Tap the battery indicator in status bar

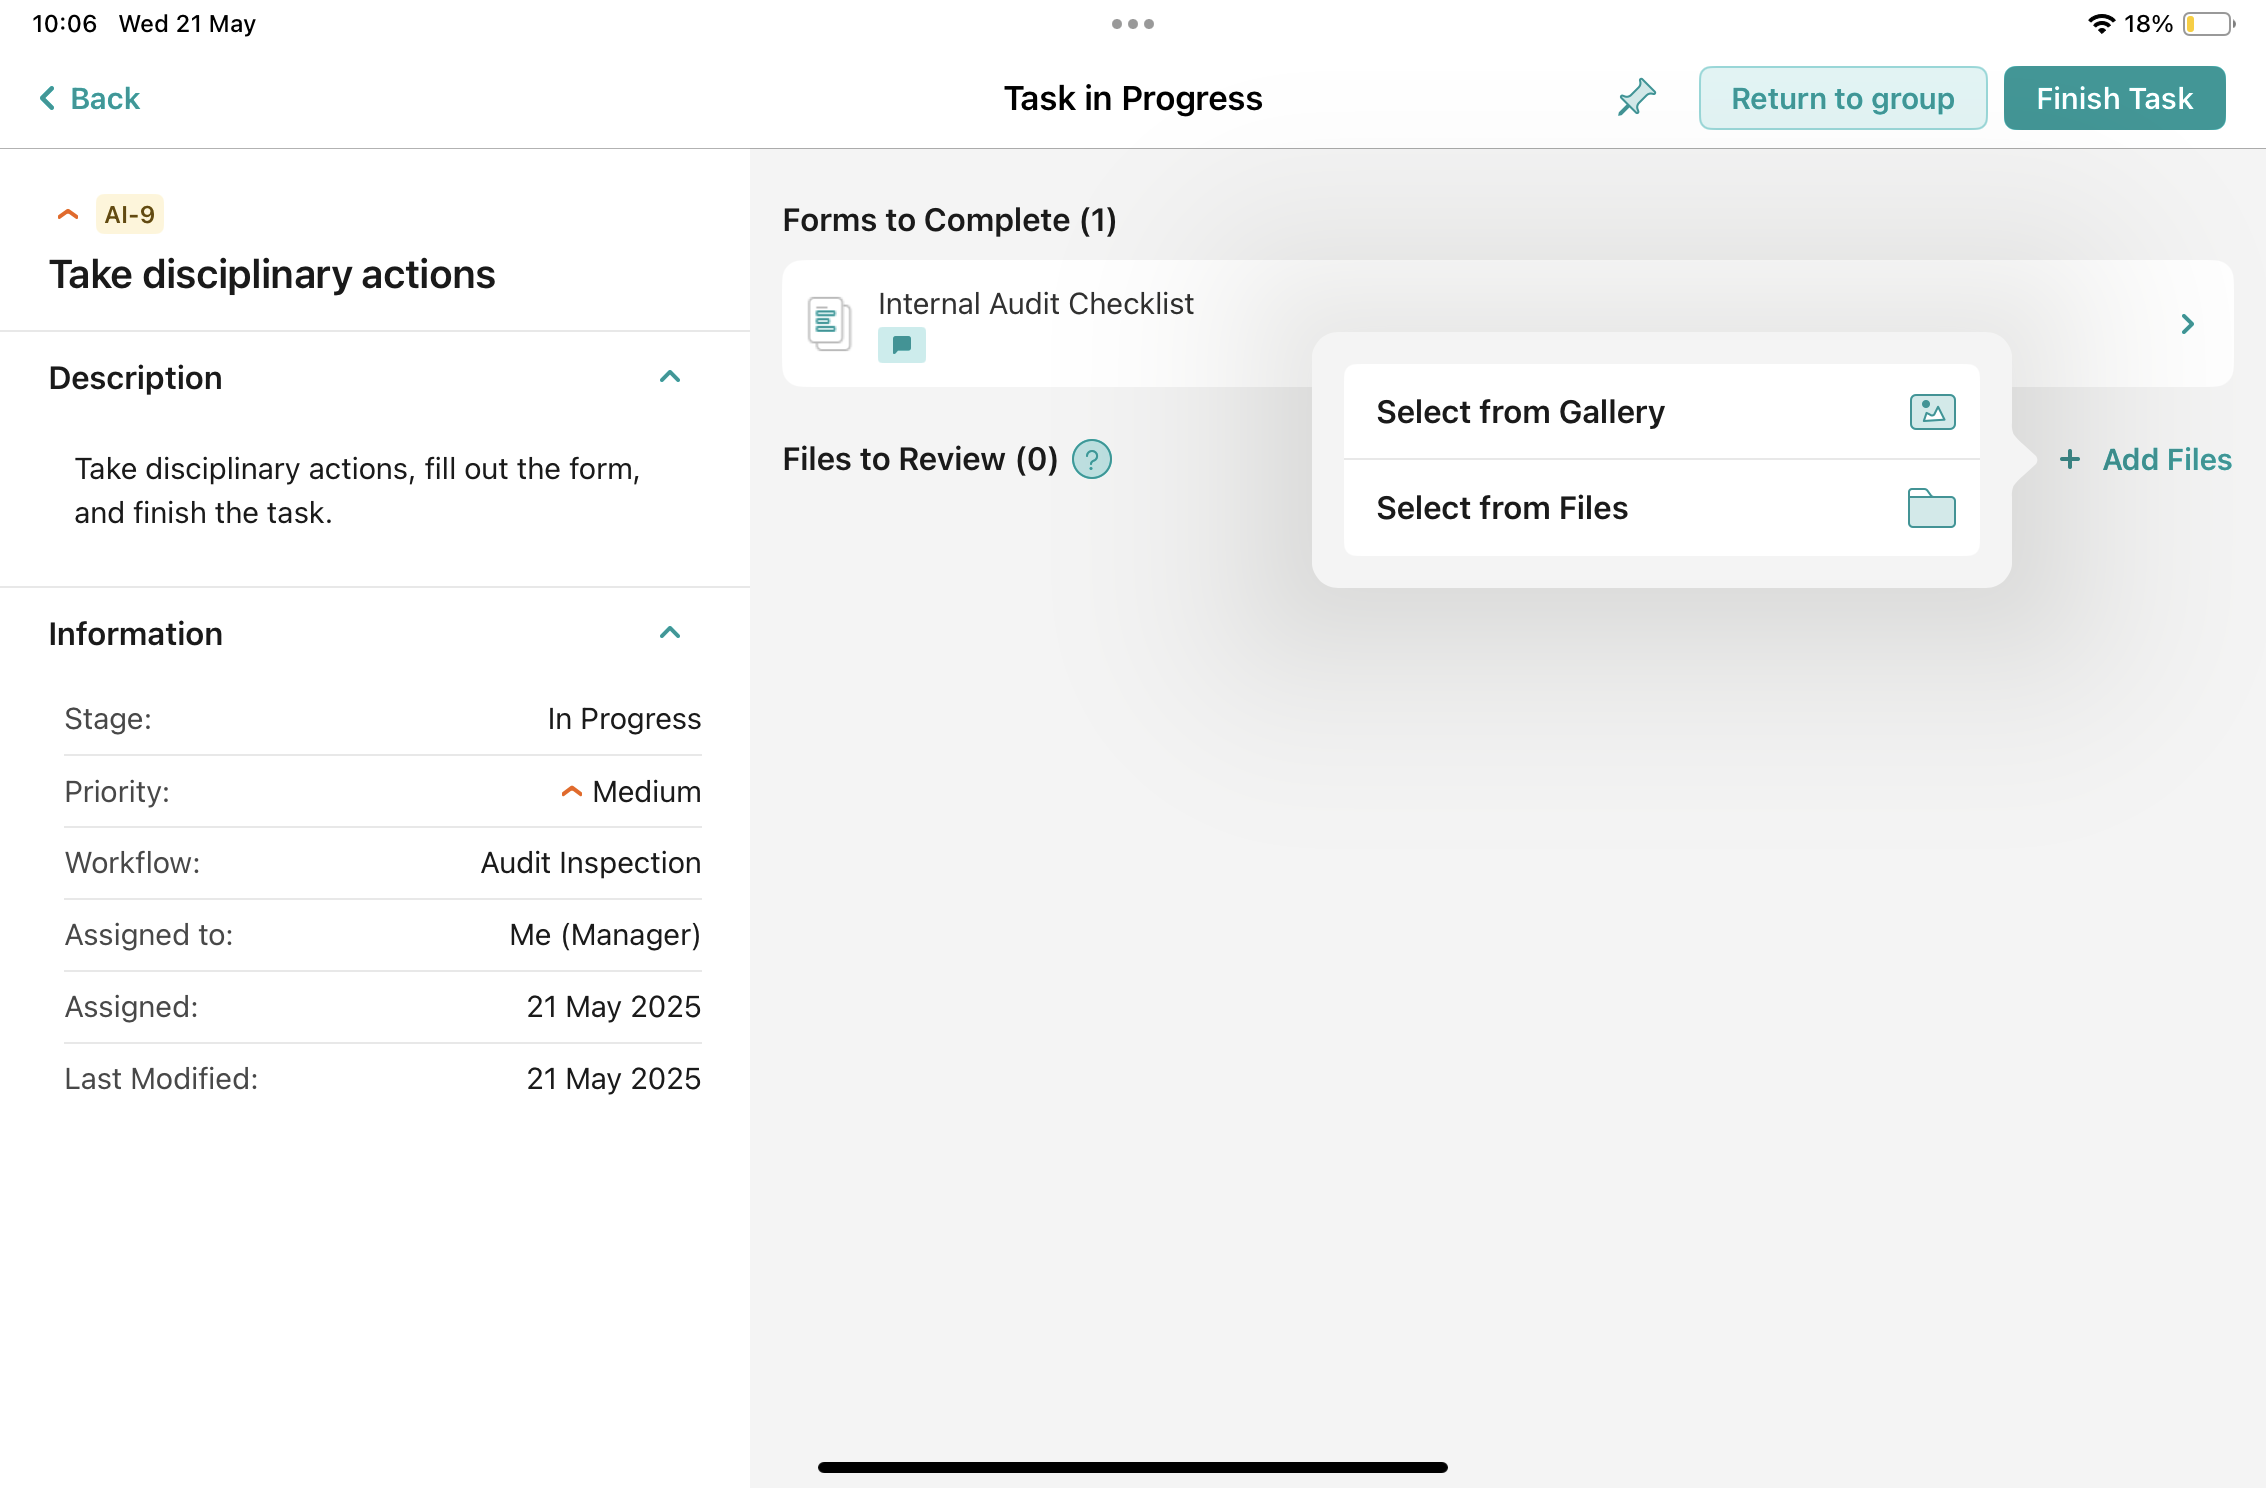pyautogui.click(x=2208, y=24)
